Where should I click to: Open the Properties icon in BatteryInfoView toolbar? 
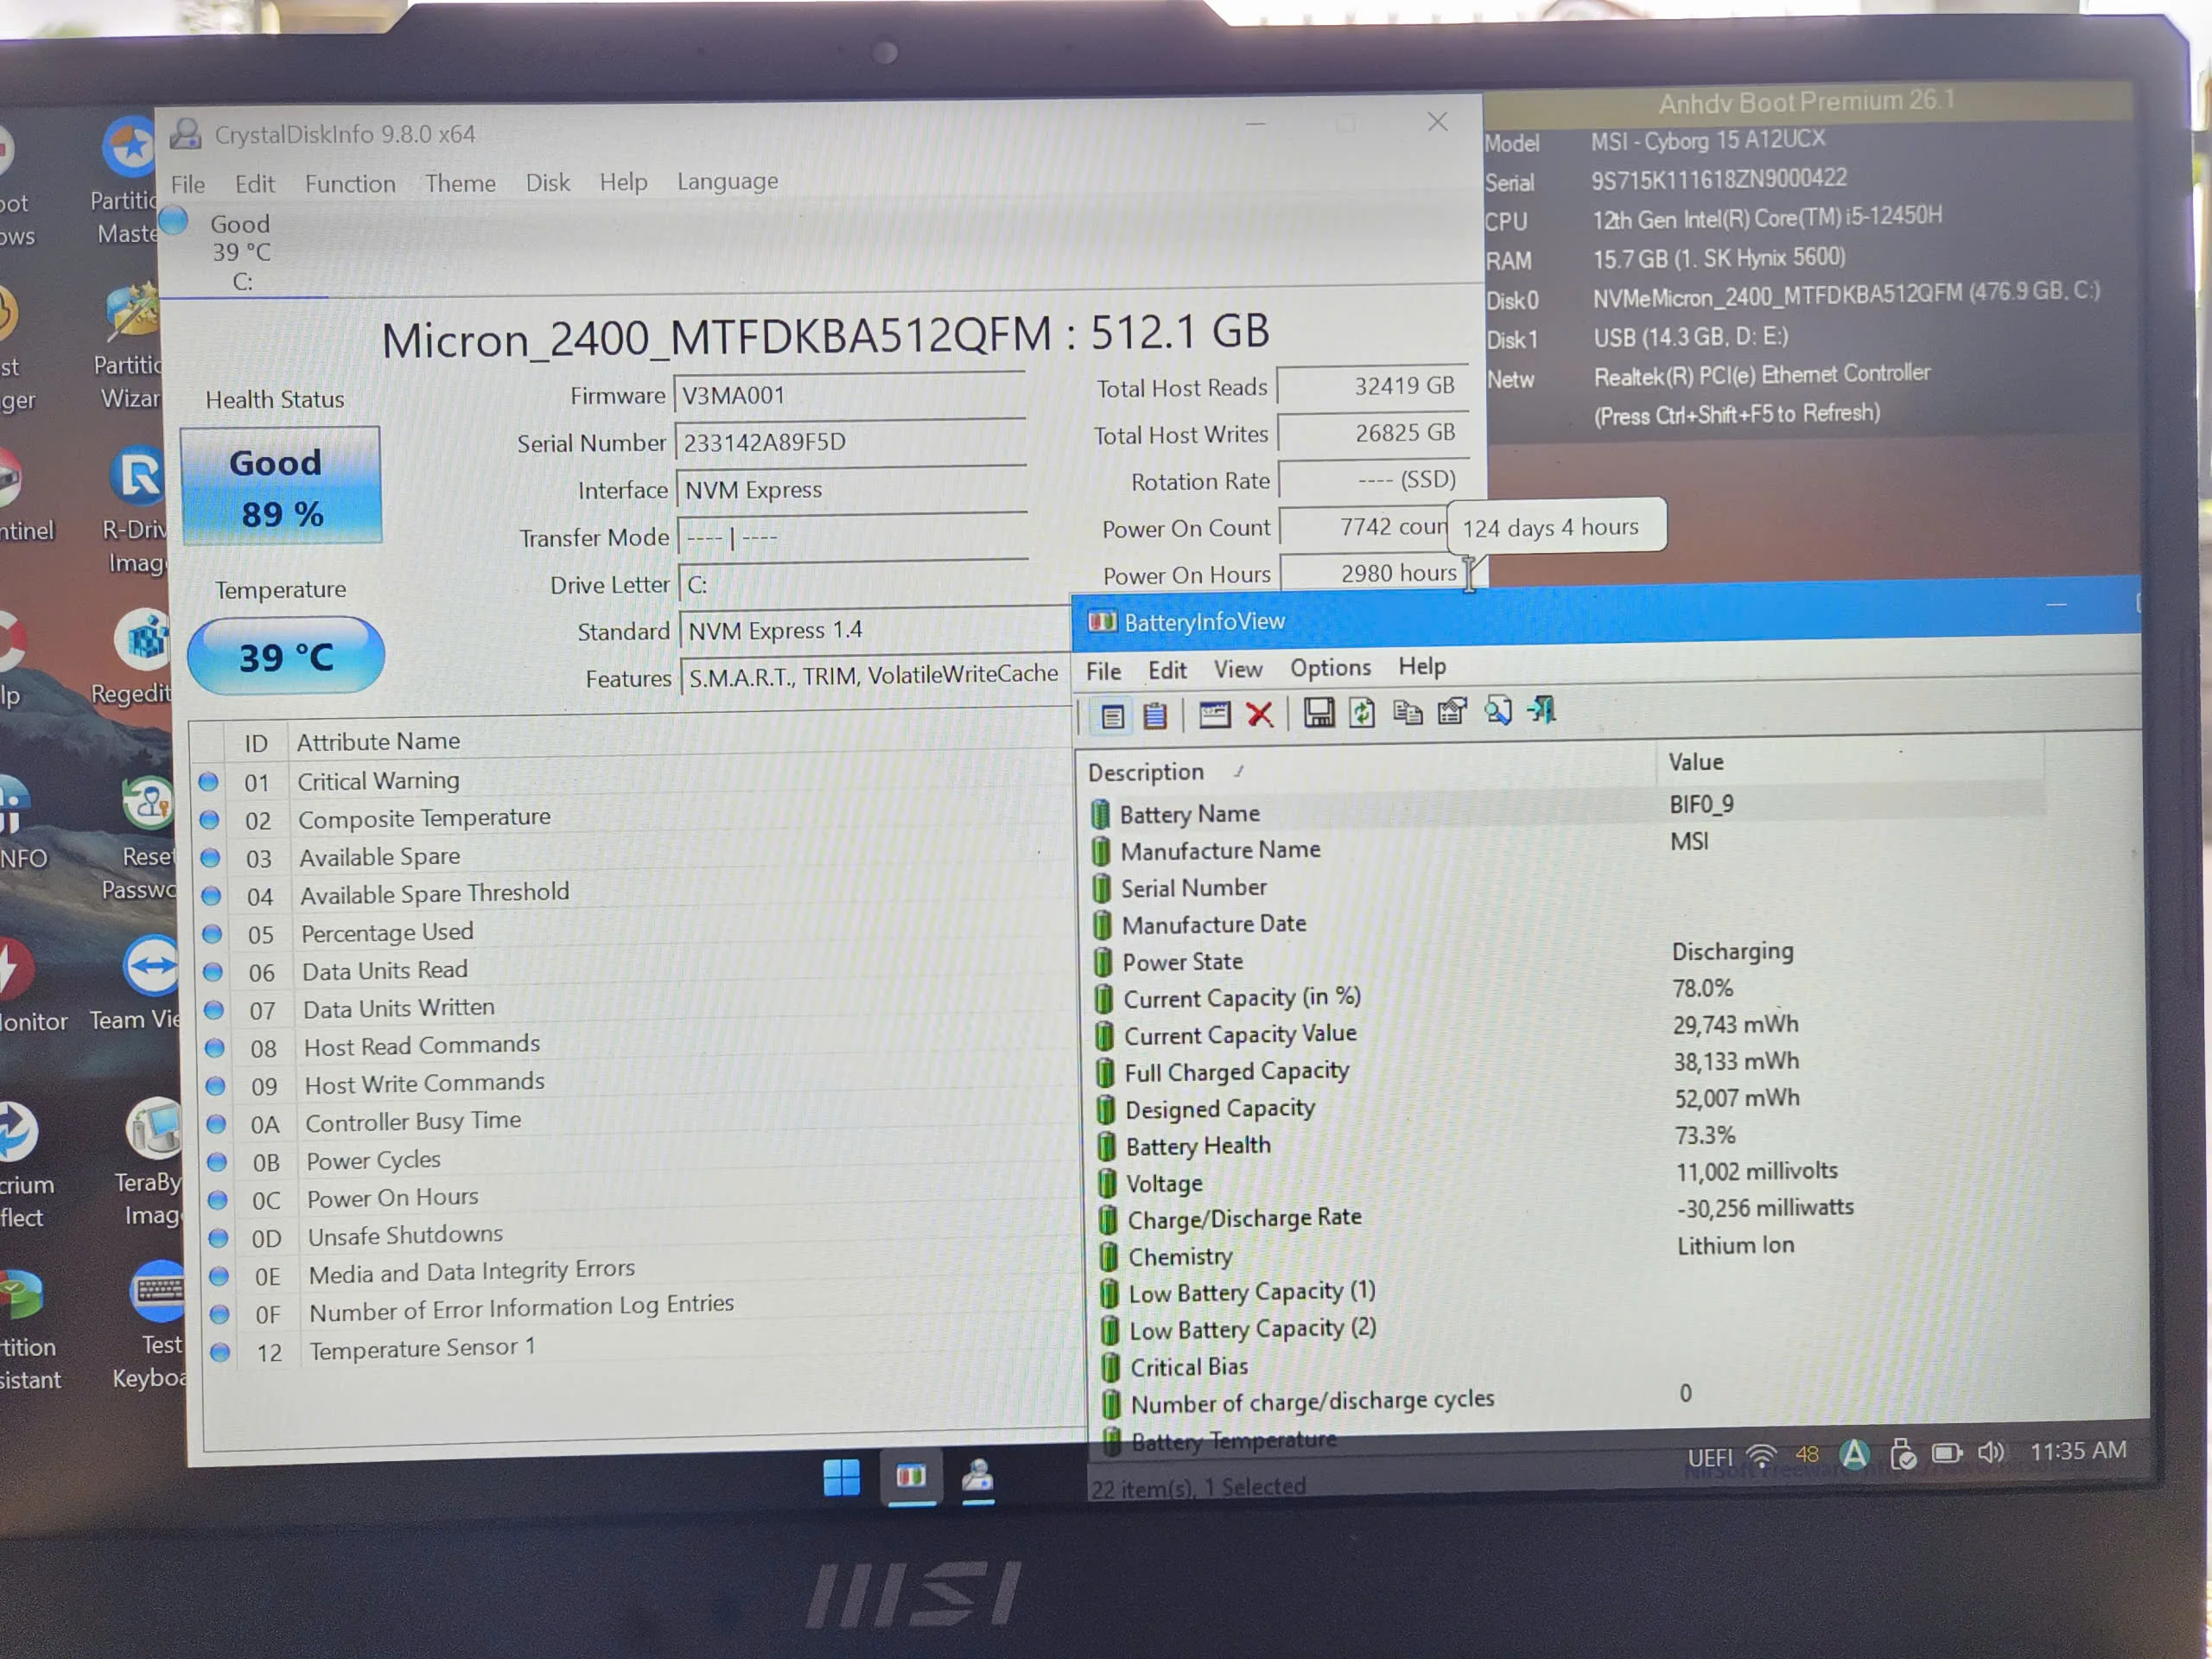[1452, 711]
